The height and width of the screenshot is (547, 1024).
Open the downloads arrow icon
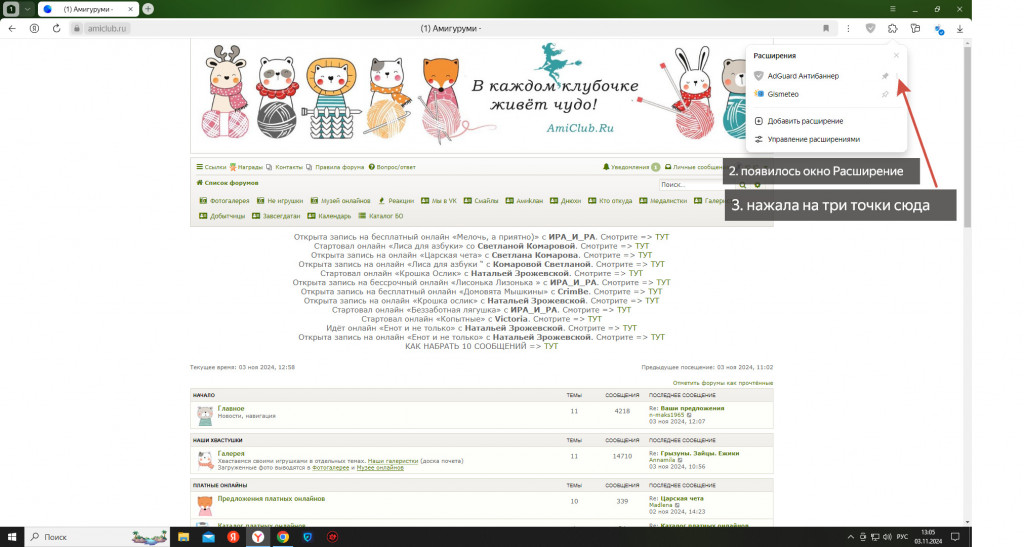(x=960, y=29)
